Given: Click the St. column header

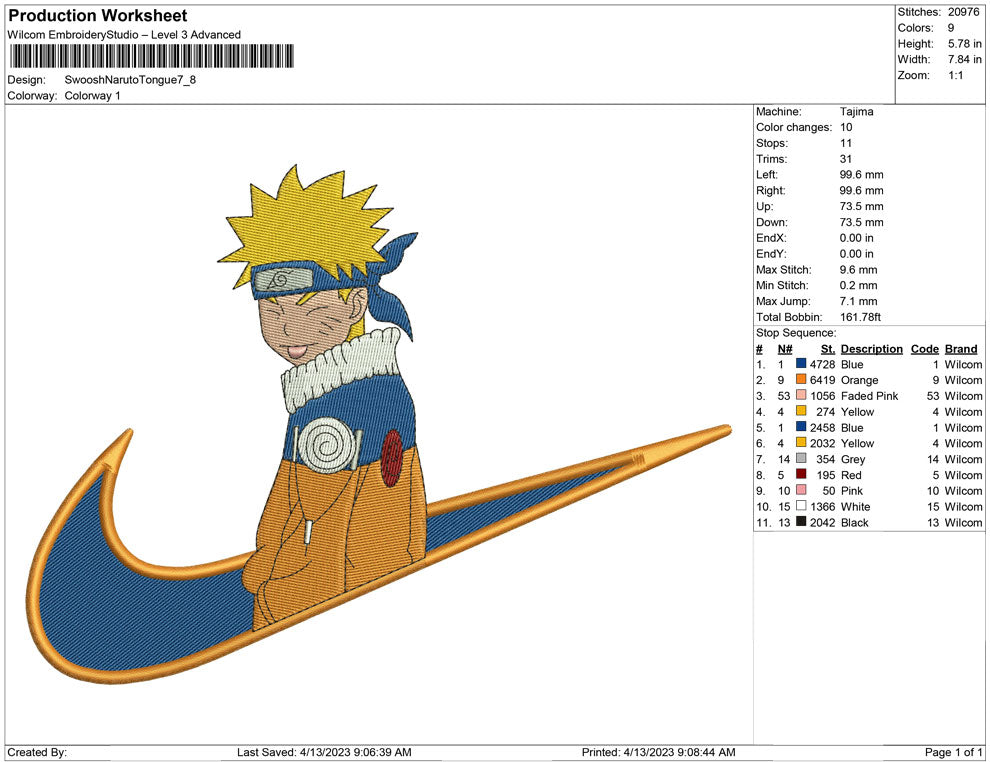Looking at the screenshot, I should coord(828,349).
